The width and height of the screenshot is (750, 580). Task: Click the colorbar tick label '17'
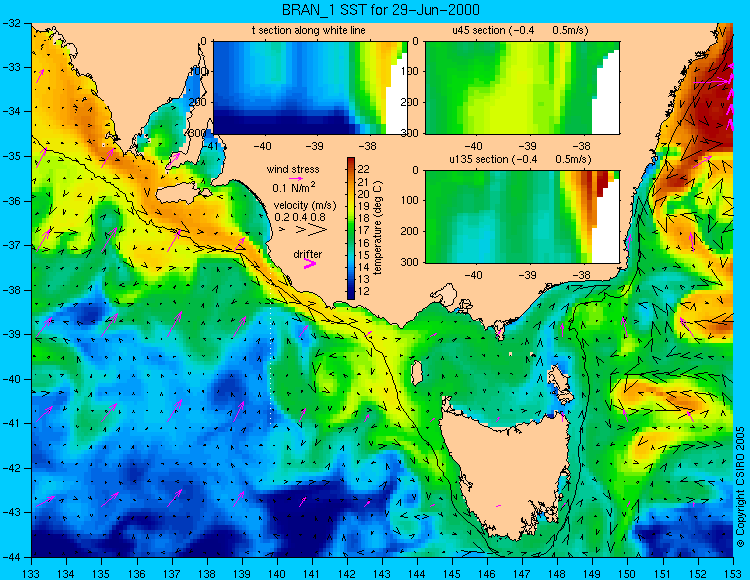coord(364,230)
